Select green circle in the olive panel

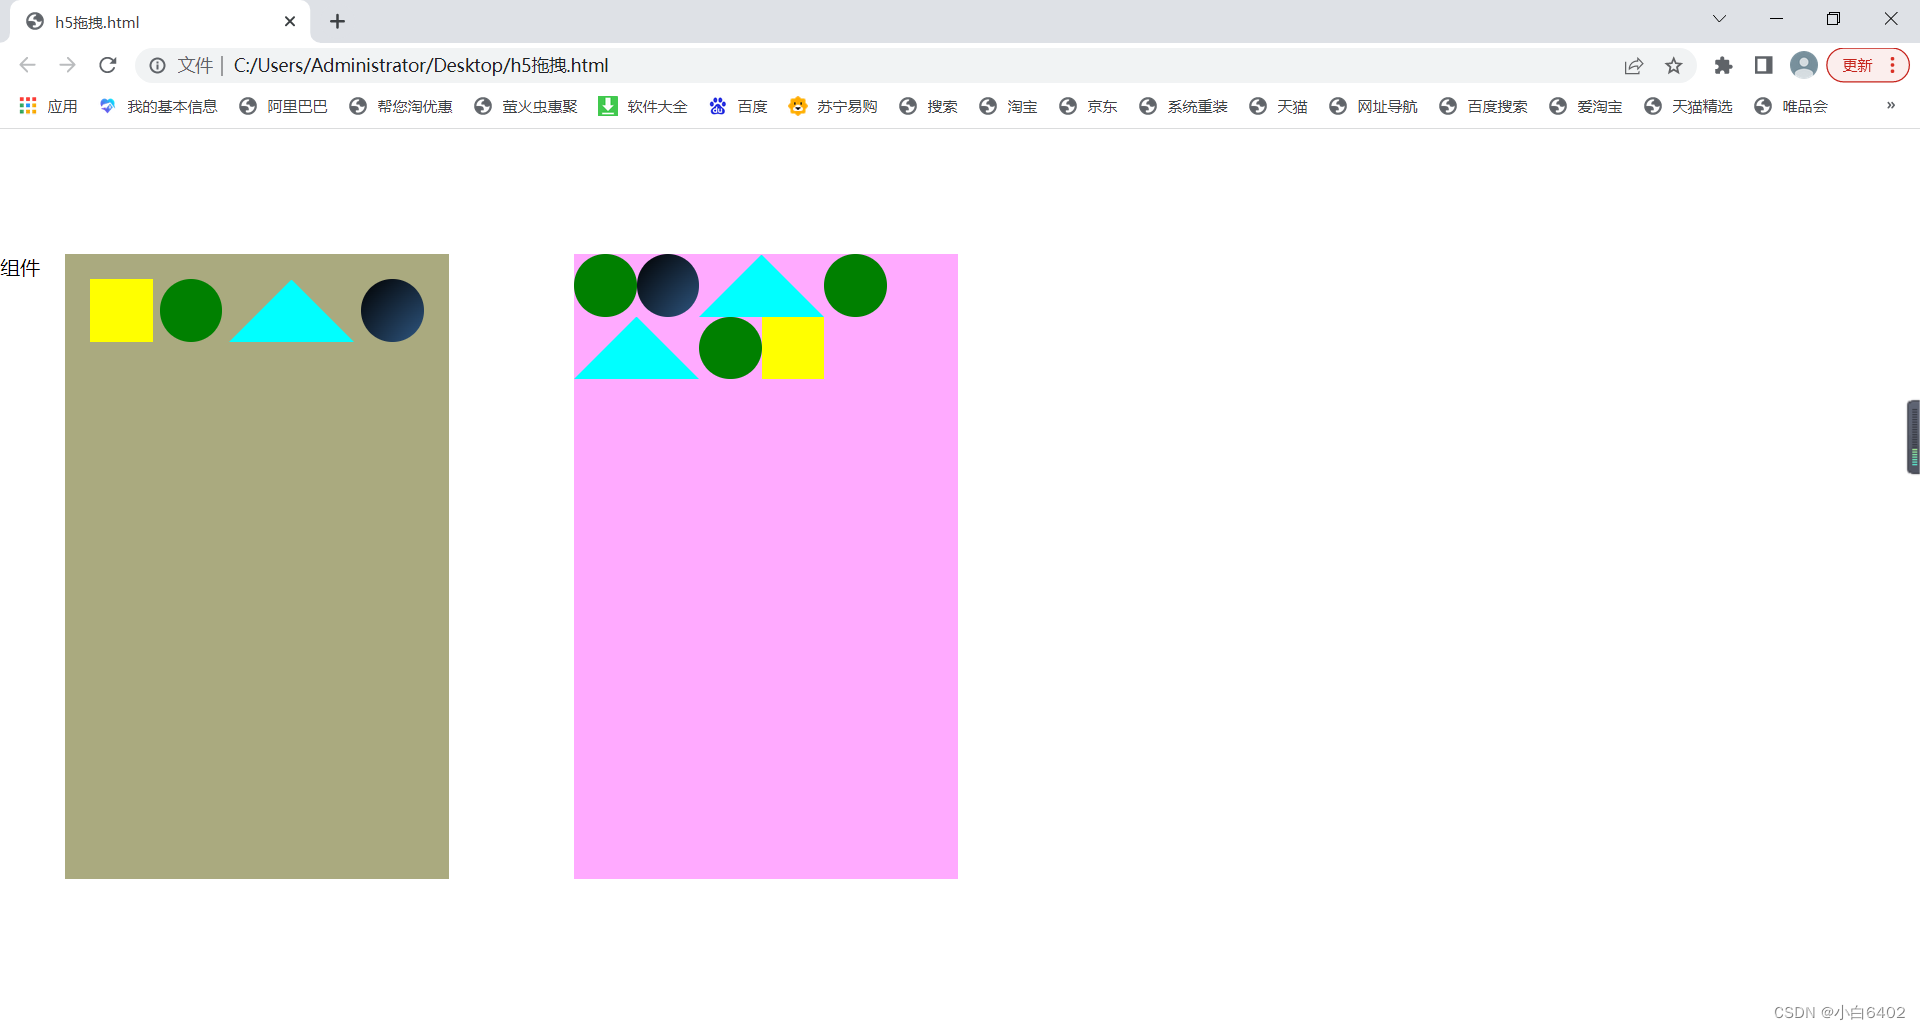[x=191, y=310]
